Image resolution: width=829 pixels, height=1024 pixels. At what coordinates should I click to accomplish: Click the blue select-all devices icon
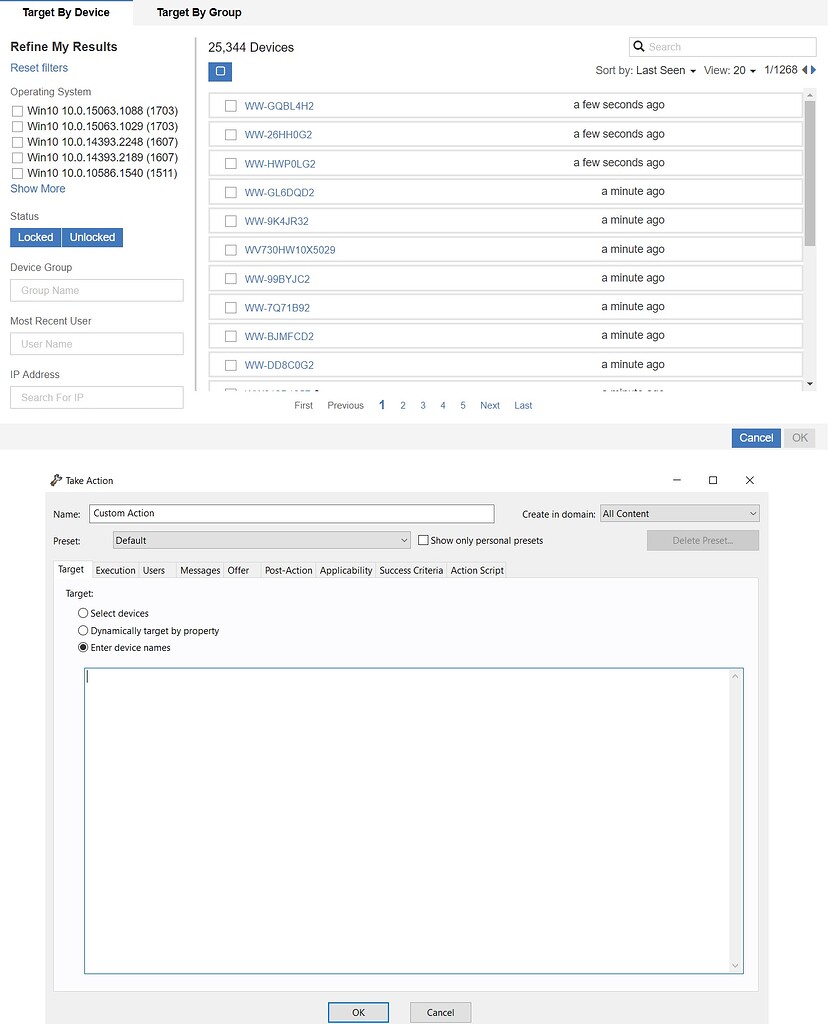219,72
